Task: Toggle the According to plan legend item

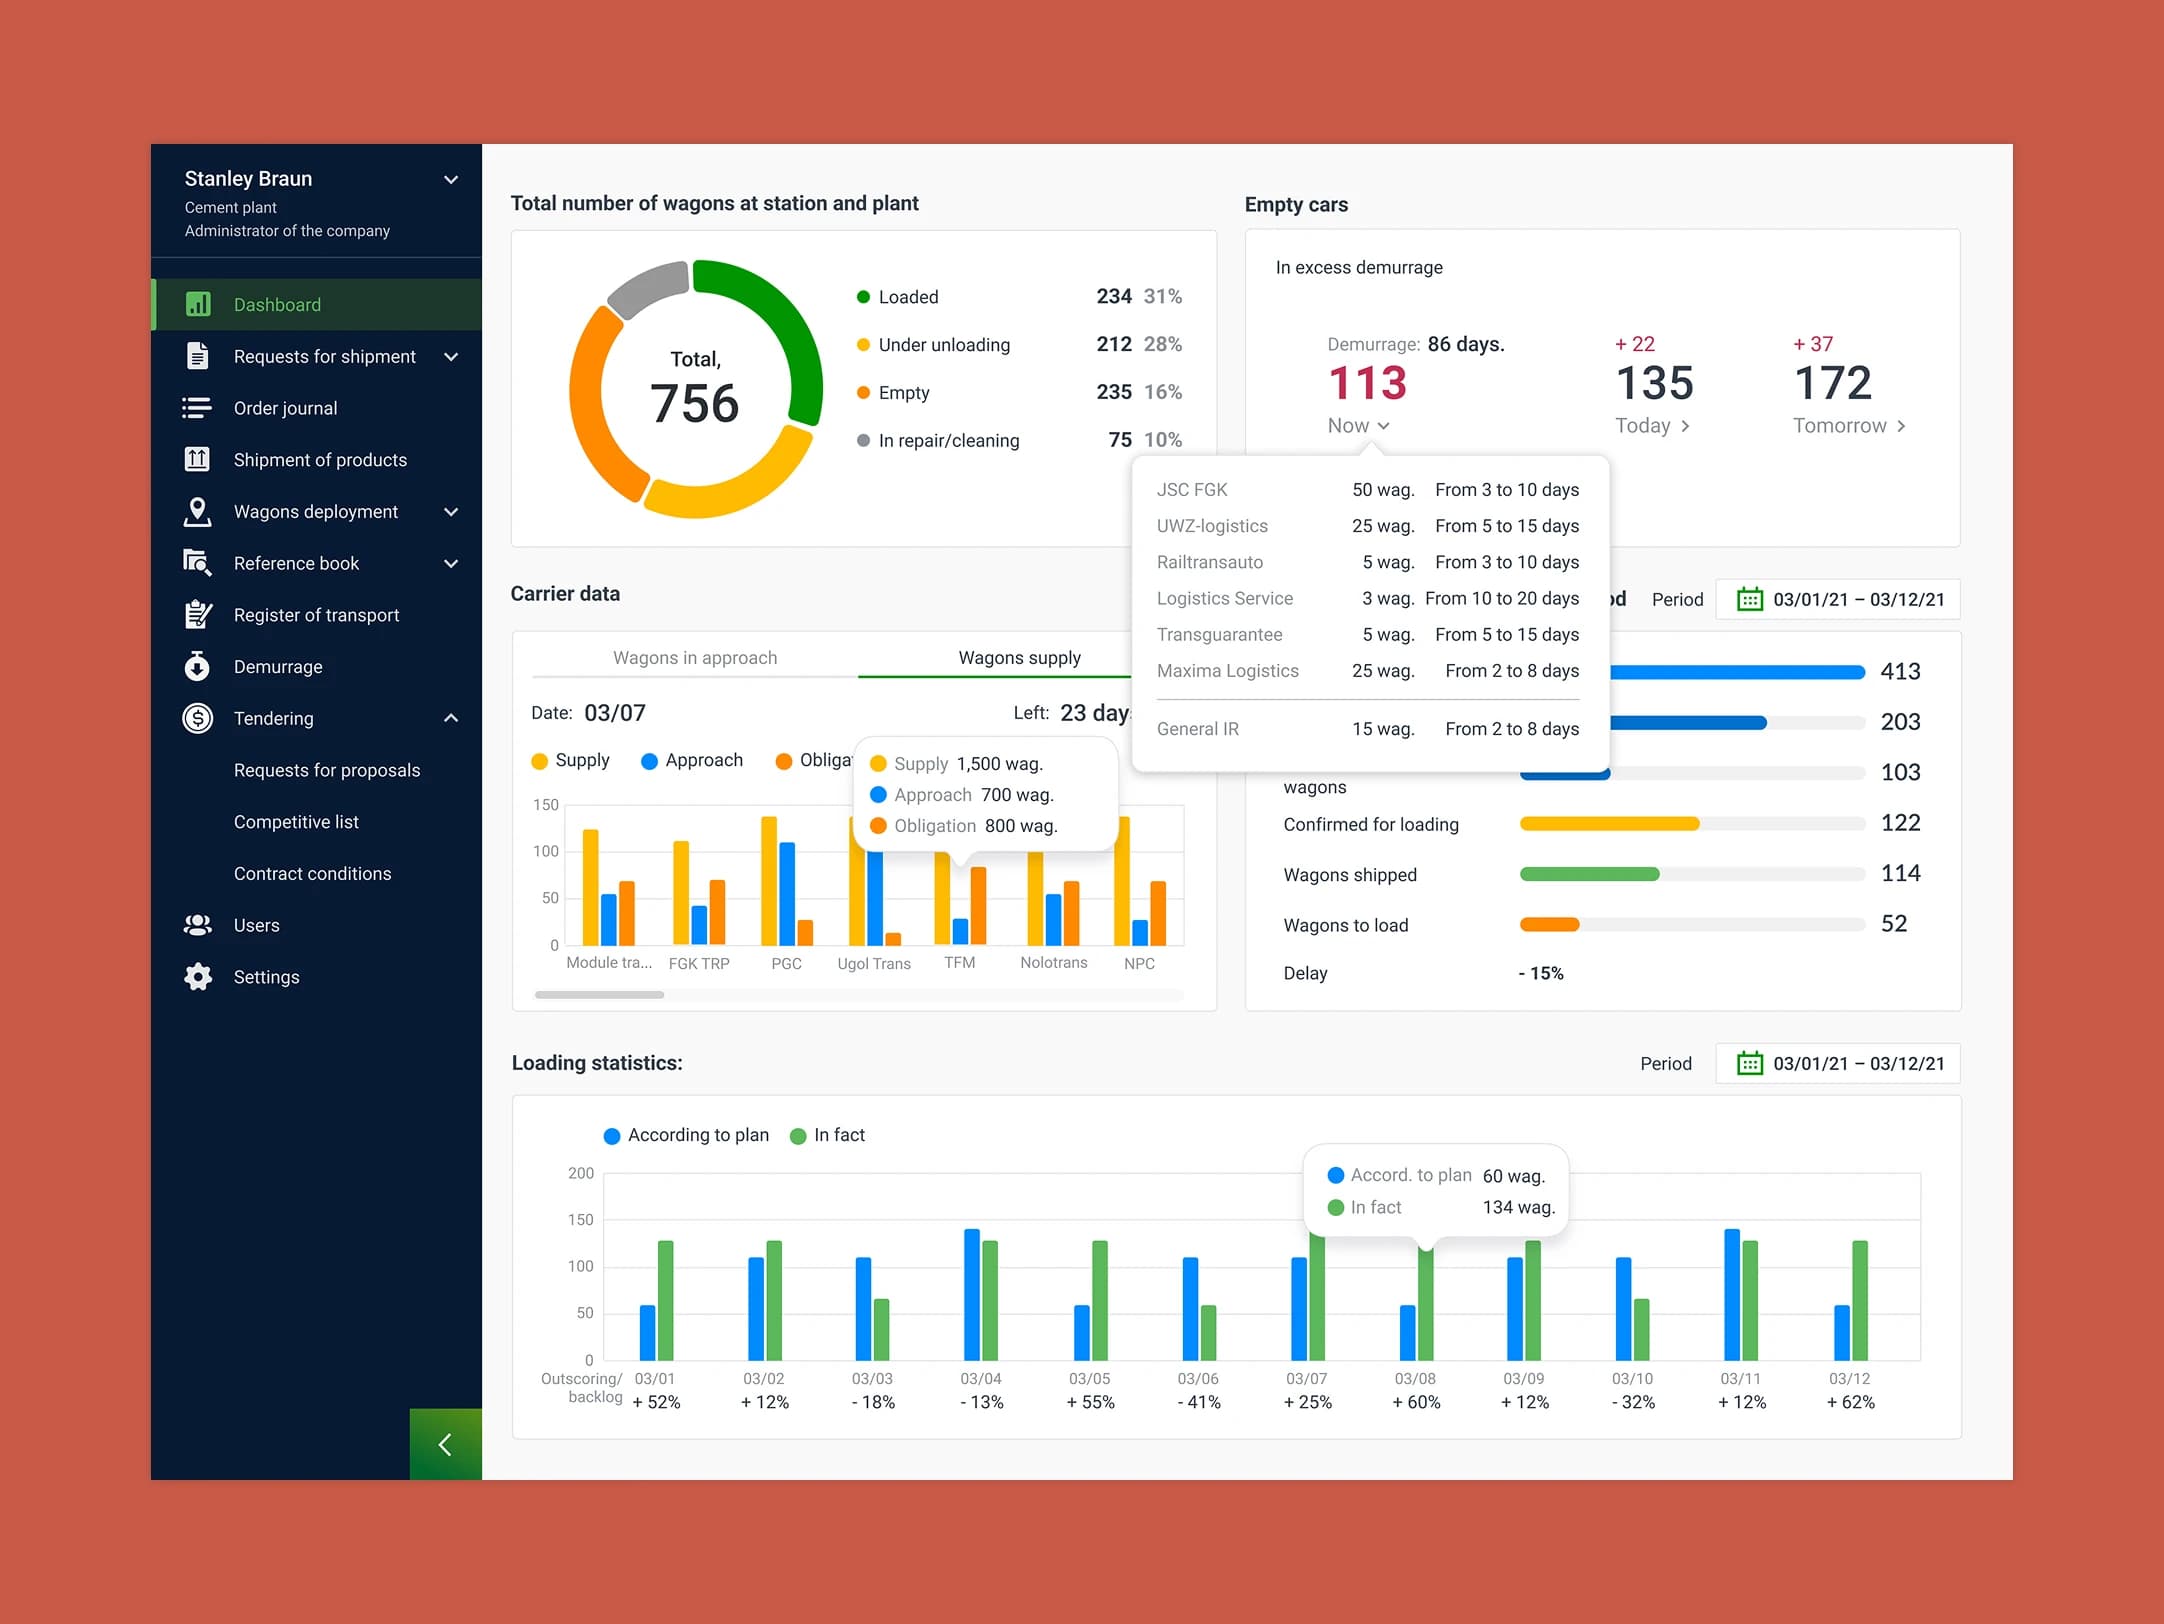Action: coord(686,1135)
